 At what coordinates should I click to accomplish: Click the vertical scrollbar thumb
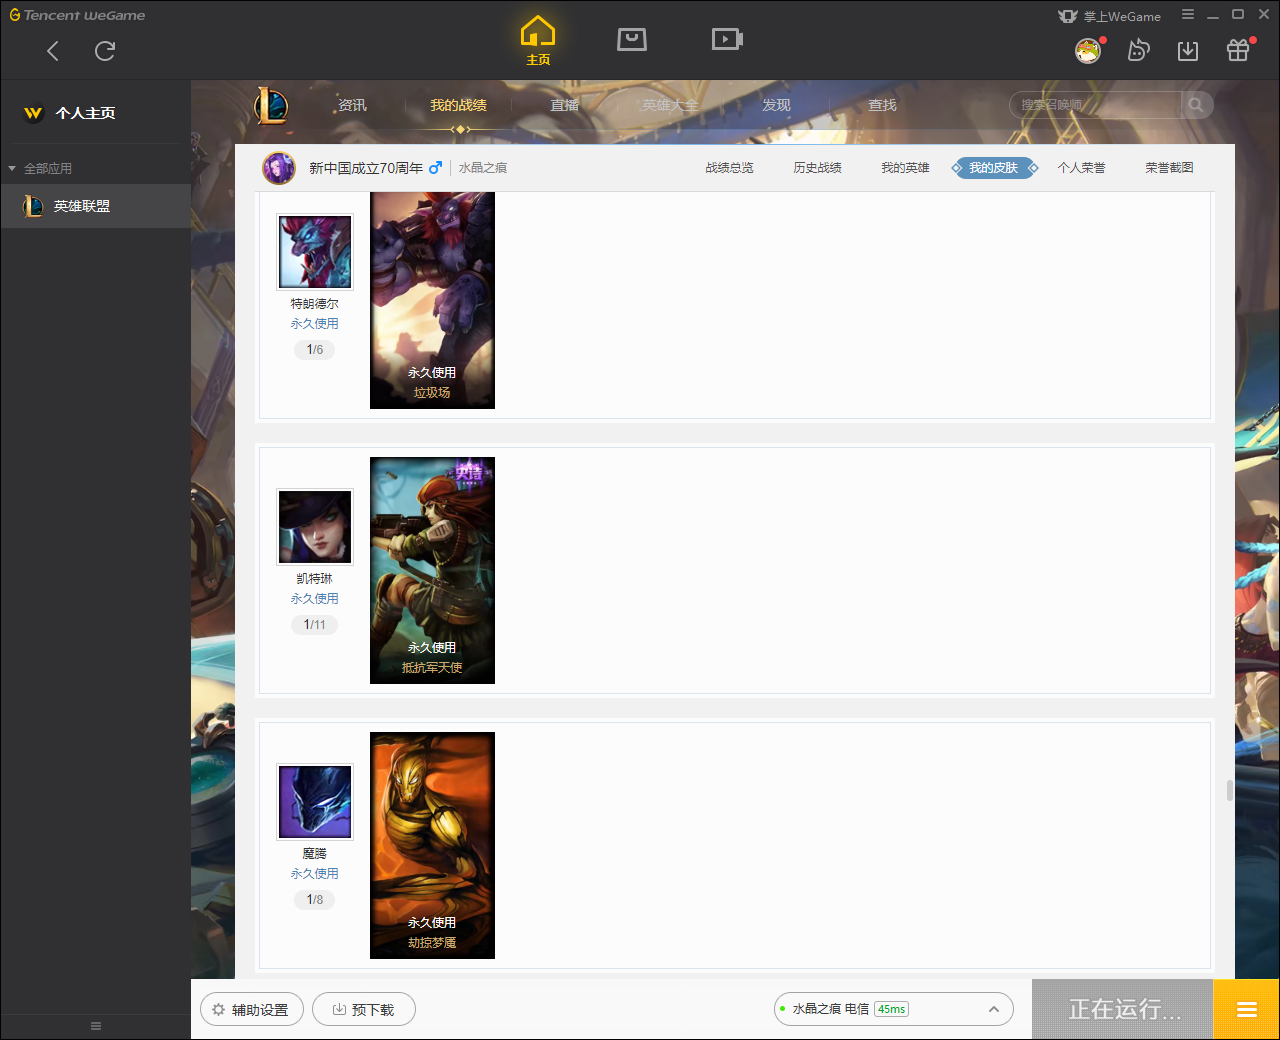click(1229, 790)
